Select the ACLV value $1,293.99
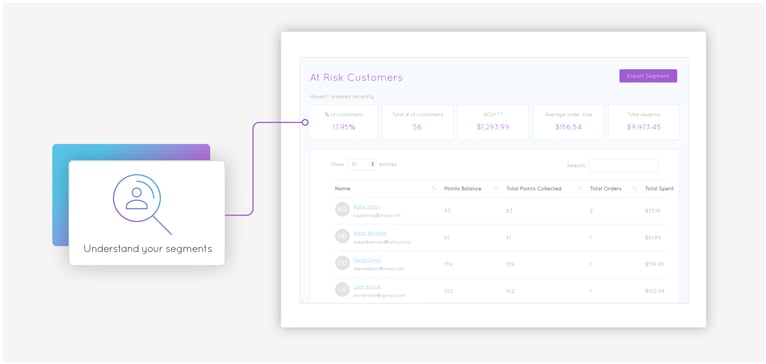This screenshot has width=766, height=364. point(493,127)
